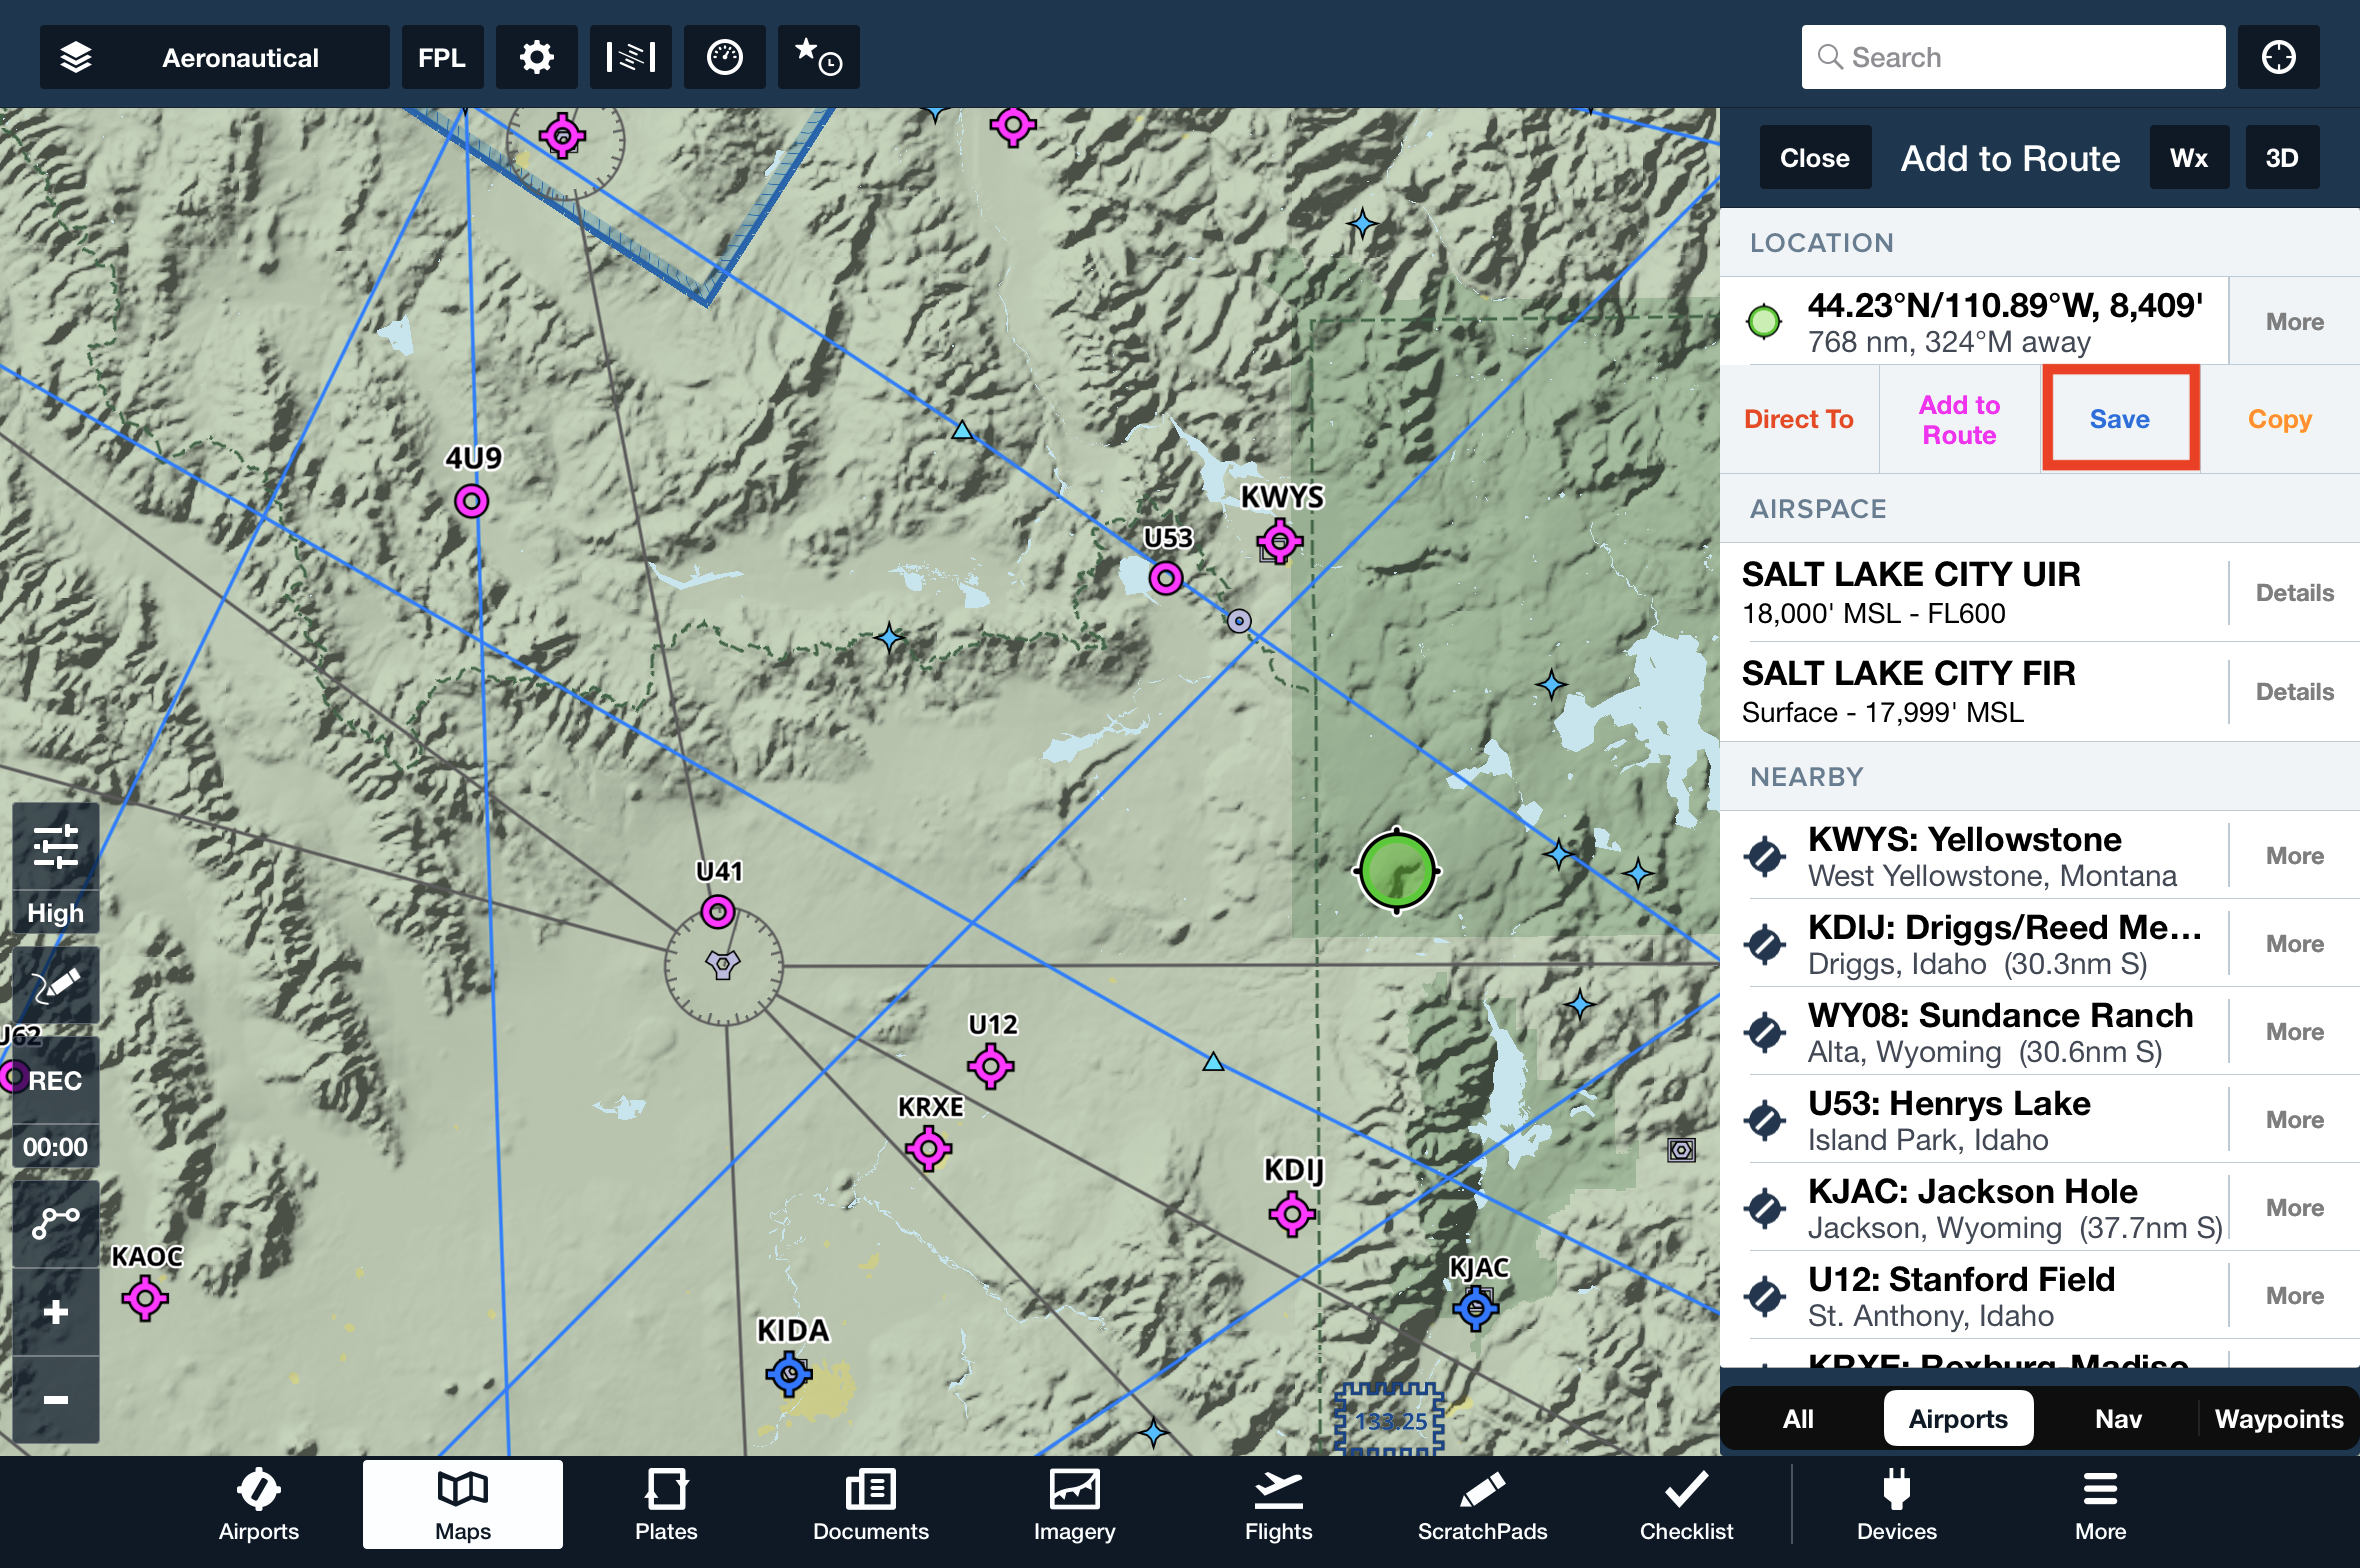This screenshot has height=1568, width=2360.
Task: Open the map settings gear
Action: click(x=537, y=57)
